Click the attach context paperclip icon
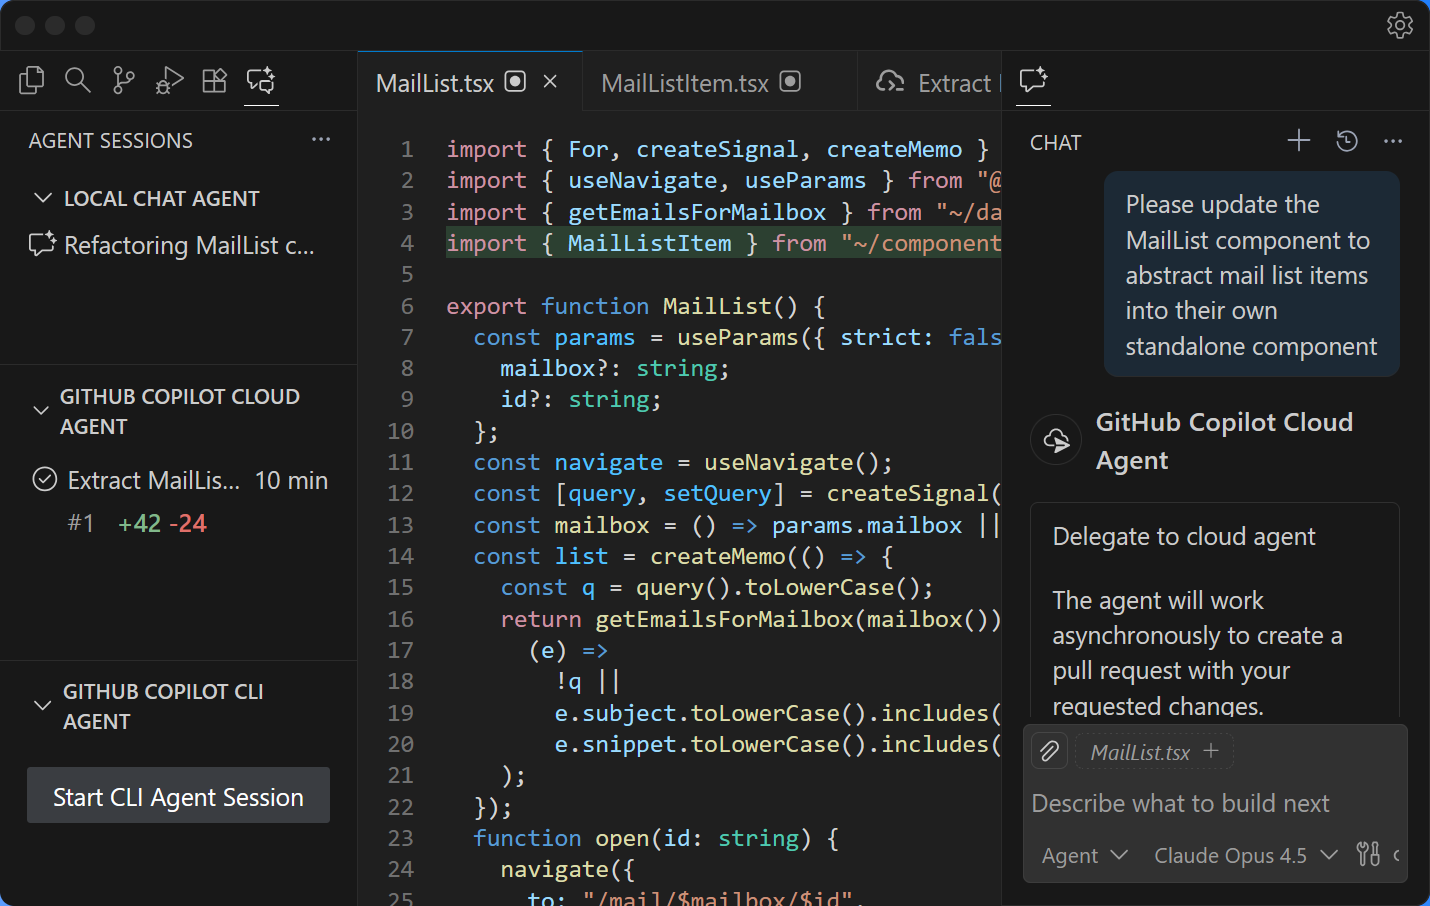Viewport: 1430px width, 906px height. [x=1049, y=751]
